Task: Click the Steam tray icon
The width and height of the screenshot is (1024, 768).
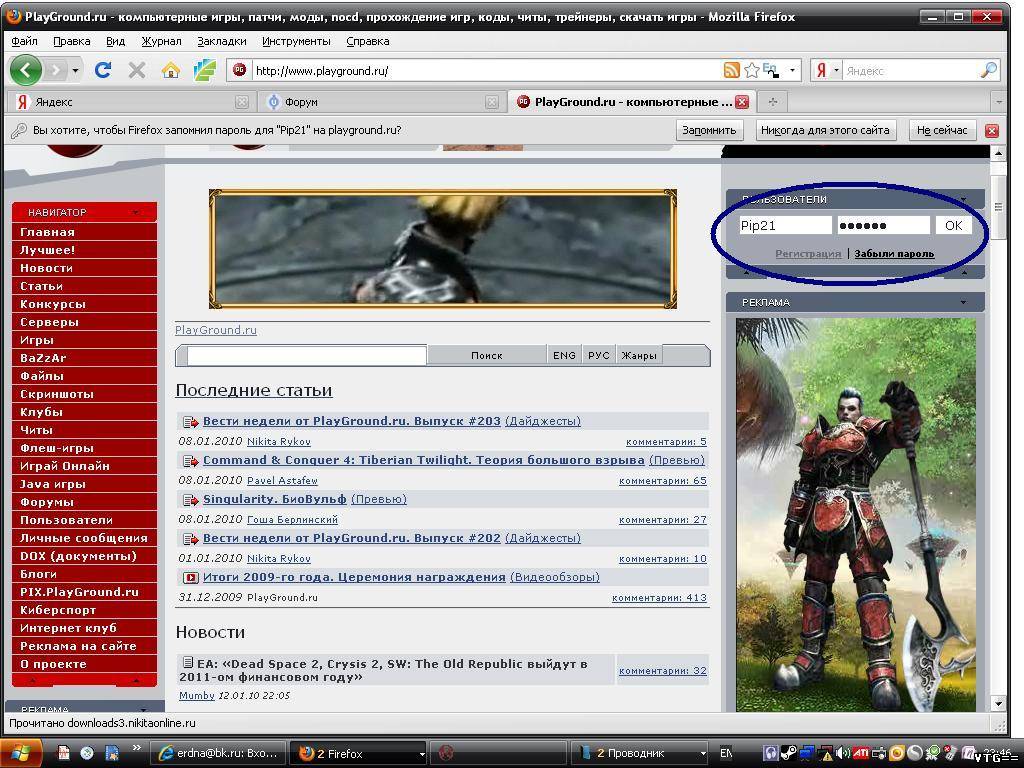Action: click(x=788, y=754)
